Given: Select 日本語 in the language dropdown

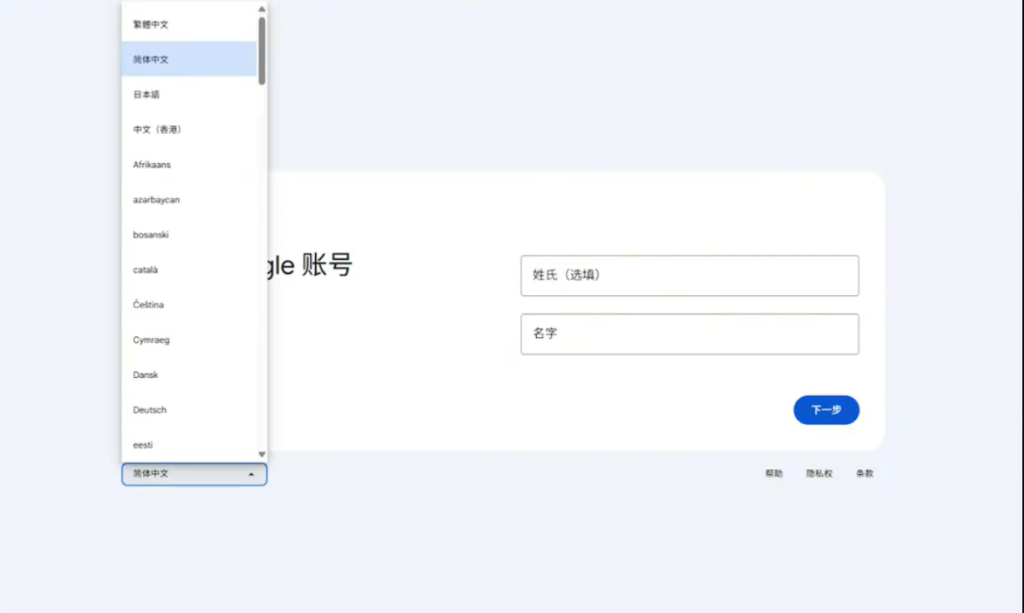Looking at the screenshot, I should click(x=147, y=94).
